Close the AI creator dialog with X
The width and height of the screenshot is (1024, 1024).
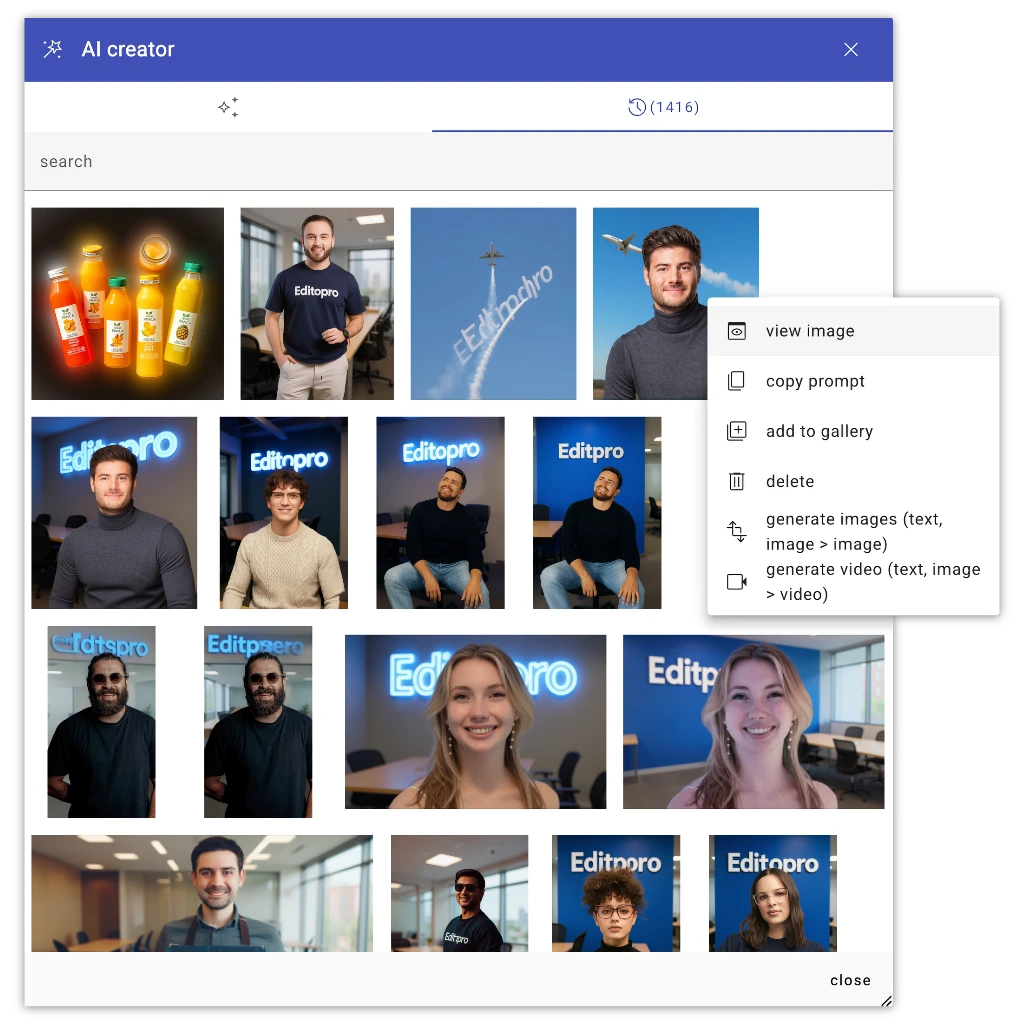point(850,50)
